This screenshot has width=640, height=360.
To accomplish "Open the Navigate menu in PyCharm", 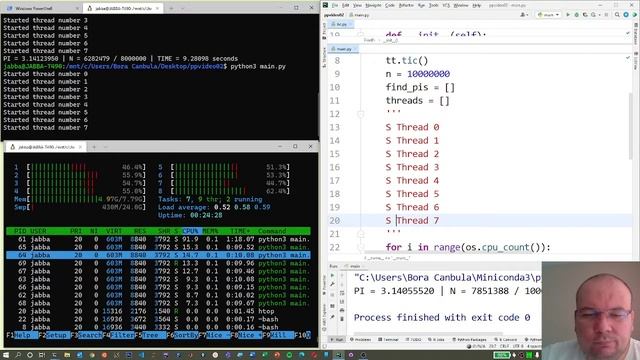I will point(373,5).
